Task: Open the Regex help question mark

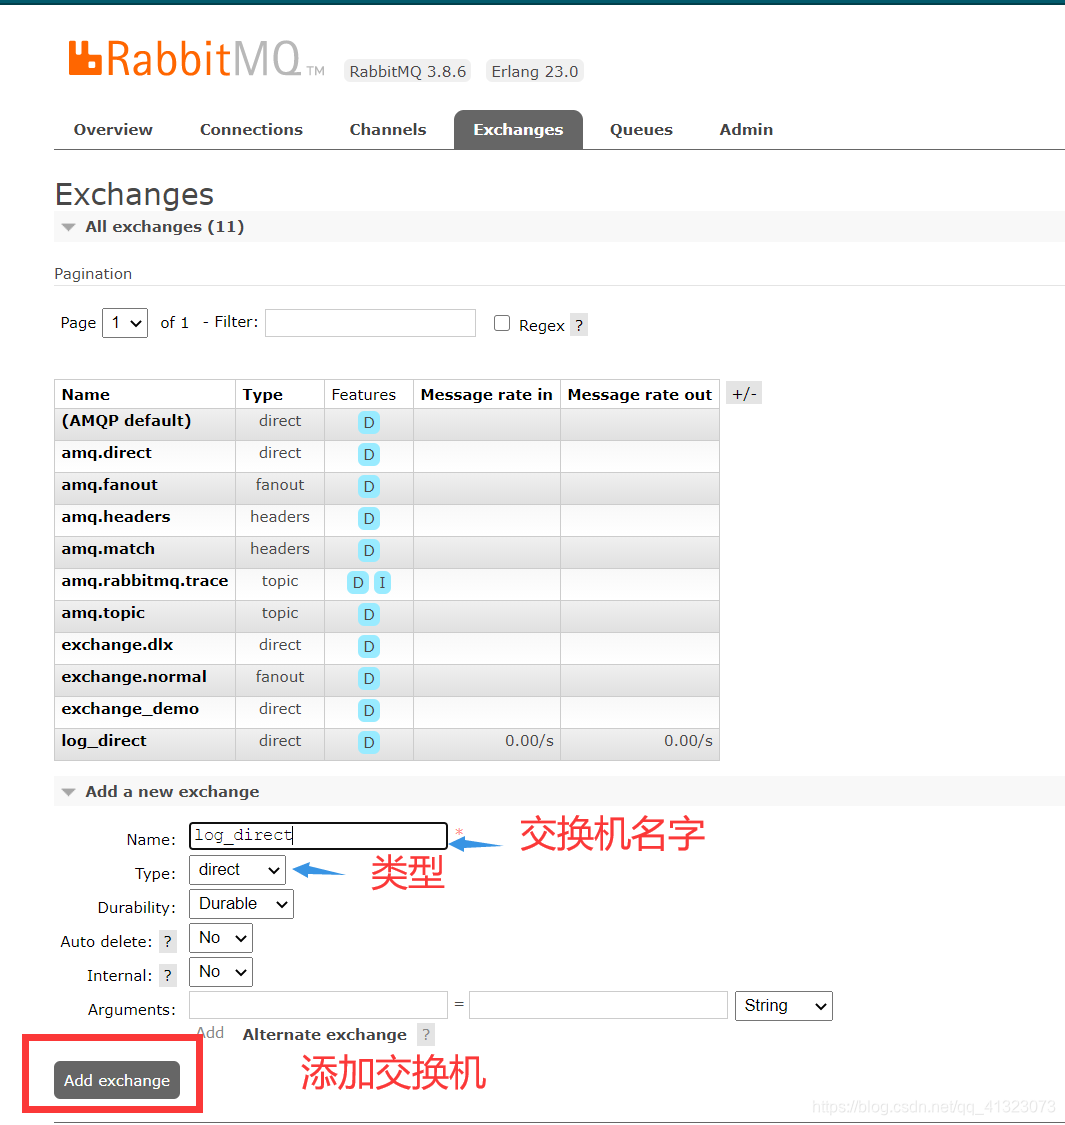Action: coord(579,325)
